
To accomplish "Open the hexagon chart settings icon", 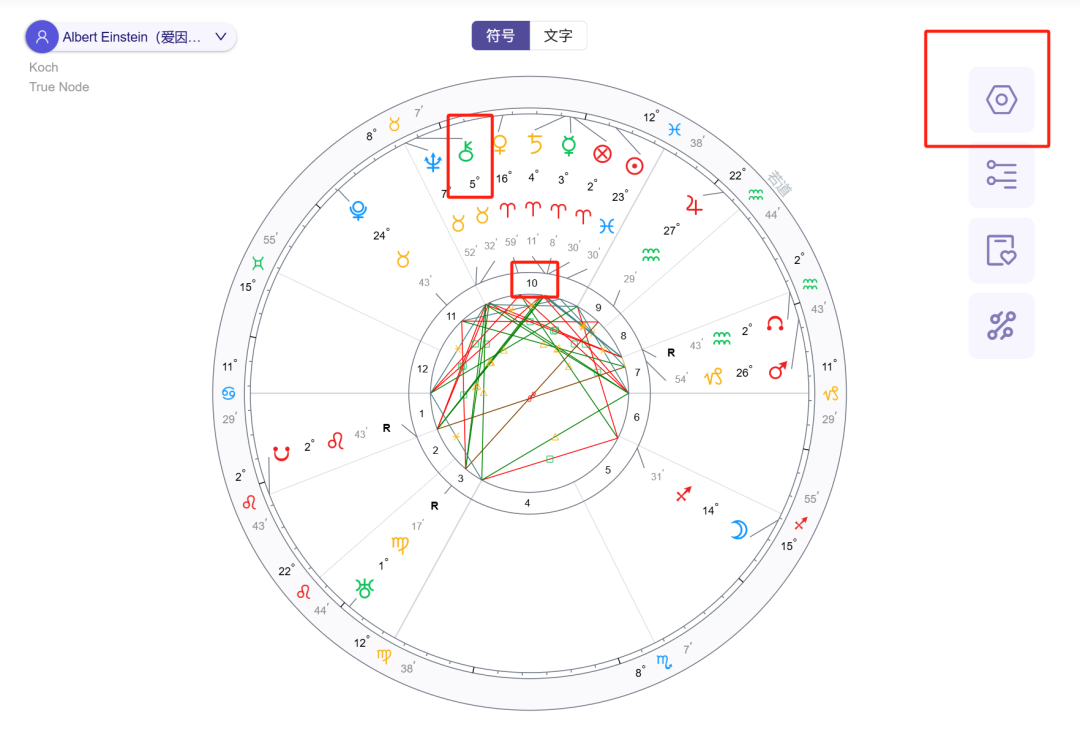I will coord(1001,100).
